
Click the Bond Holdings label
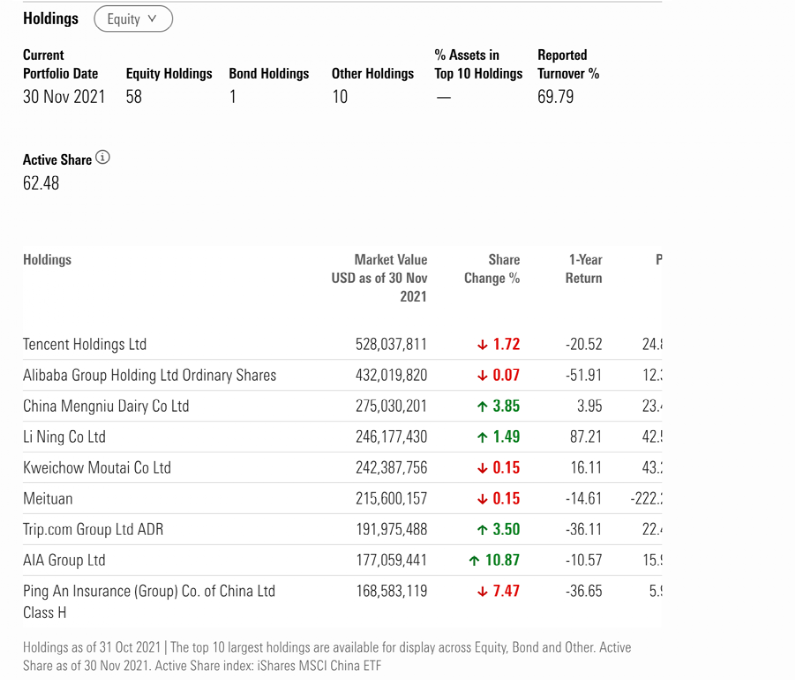pos(269,74)
